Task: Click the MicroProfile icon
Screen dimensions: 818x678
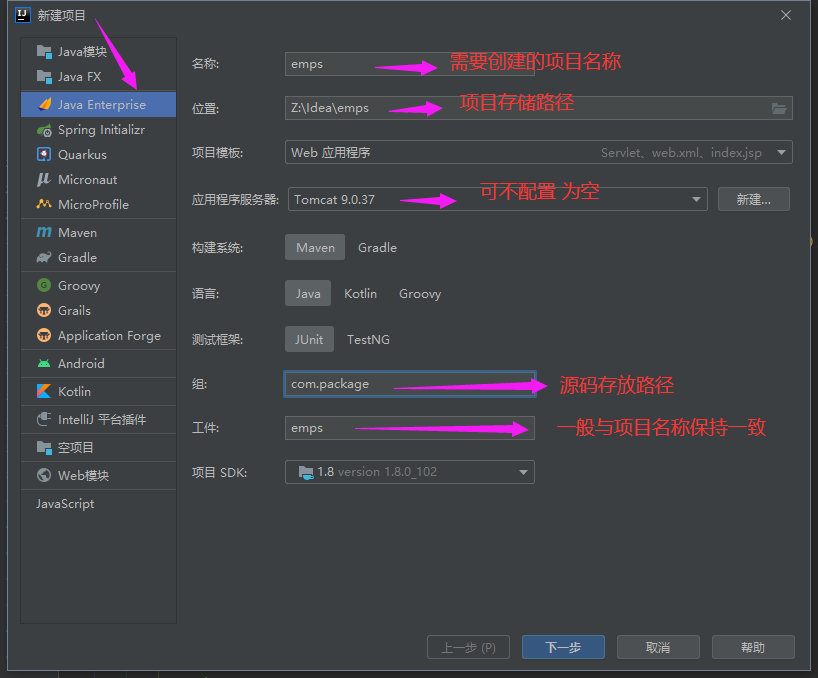Action: point(44,204)
